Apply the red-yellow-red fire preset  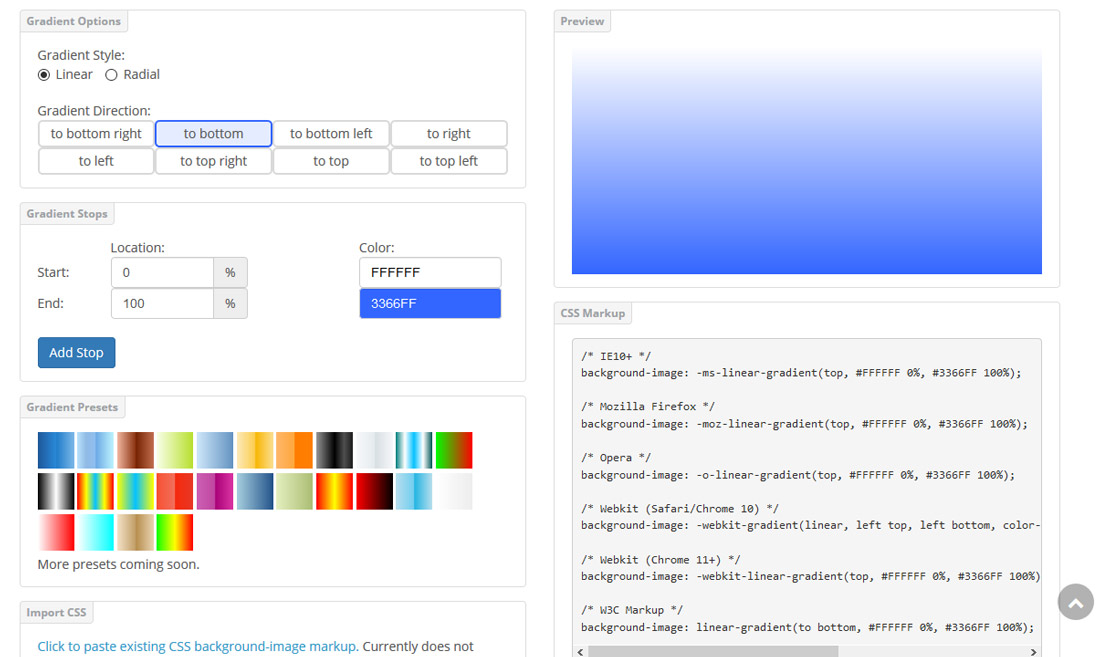click(335, 491)
